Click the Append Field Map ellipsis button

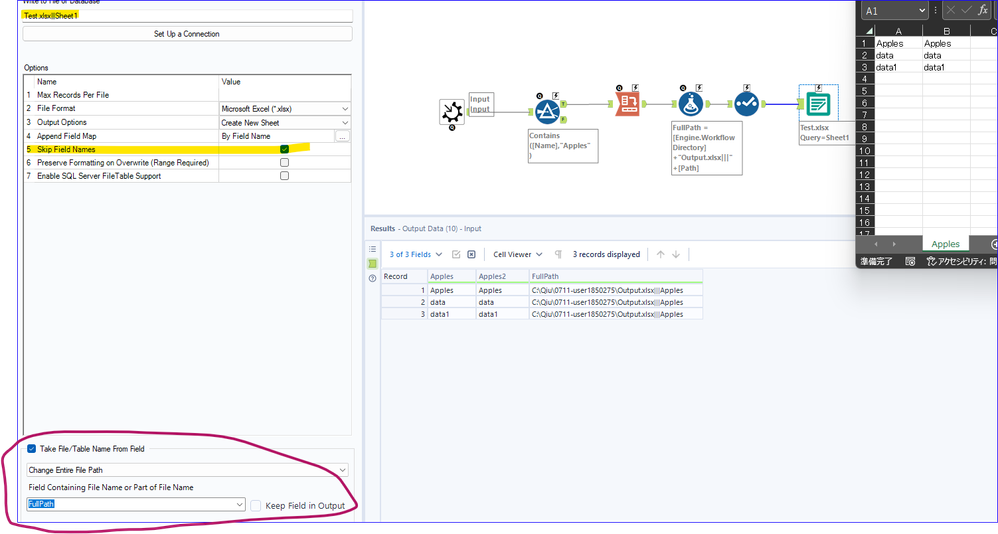pos(342,136)
